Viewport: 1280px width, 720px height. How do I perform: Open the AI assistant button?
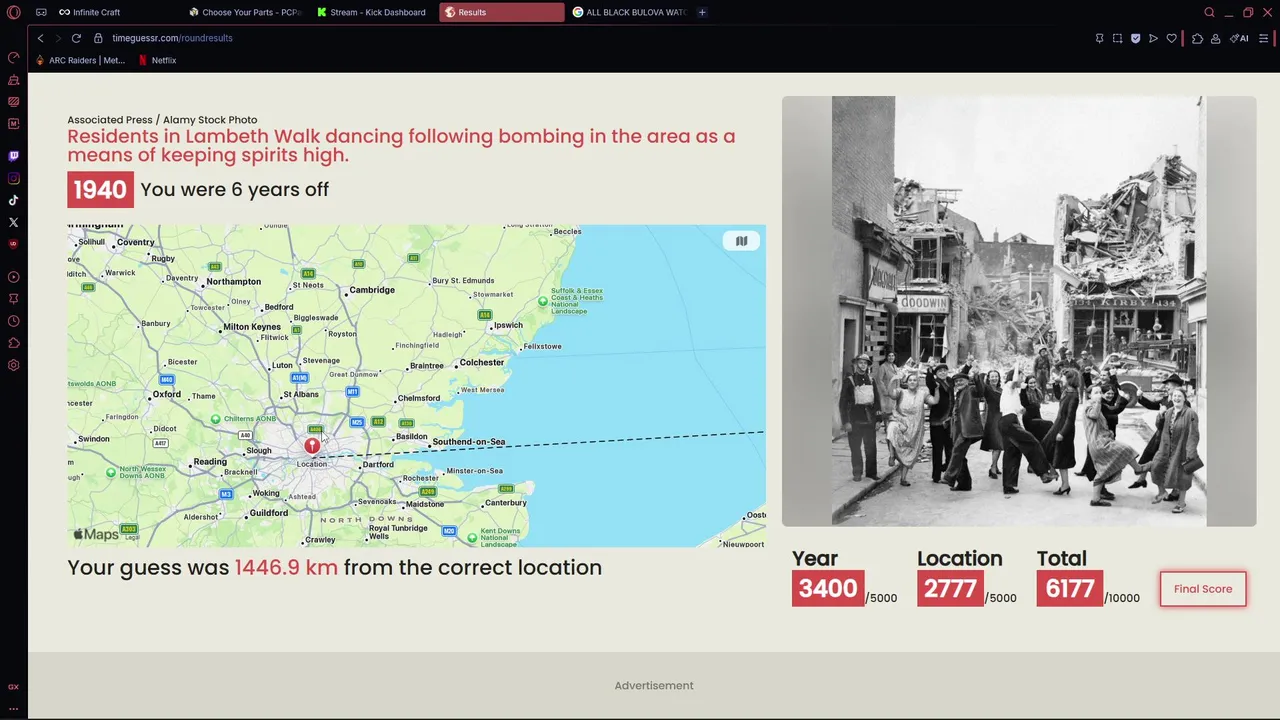[1239, 38]
